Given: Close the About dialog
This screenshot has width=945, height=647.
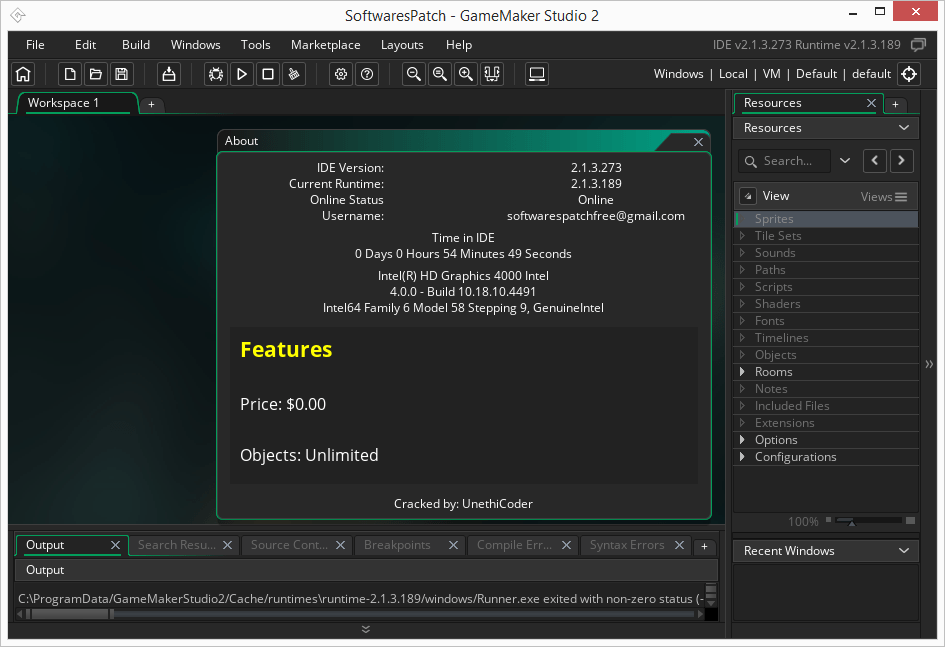Looking at the screenshot, I should pos(698,142).
